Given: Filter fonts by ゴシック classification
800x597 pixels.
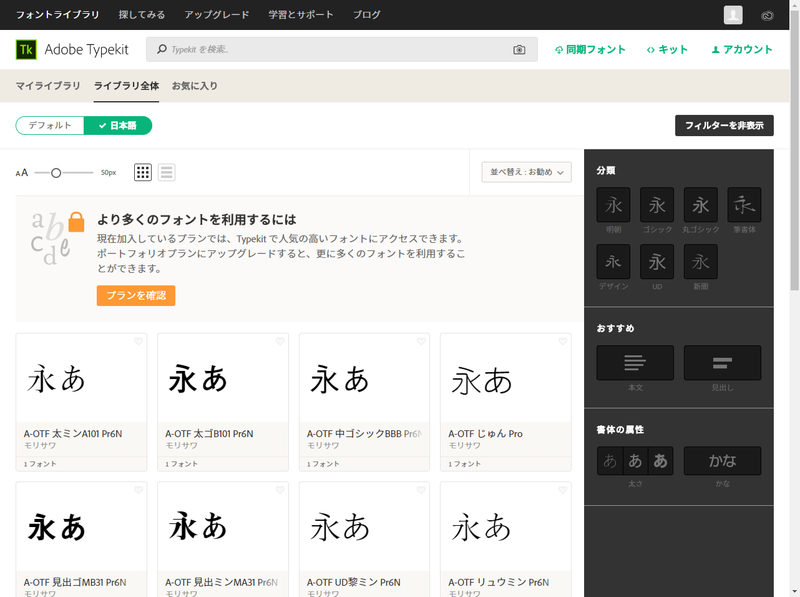Looking at the screenshot, I should pos(657,205).
